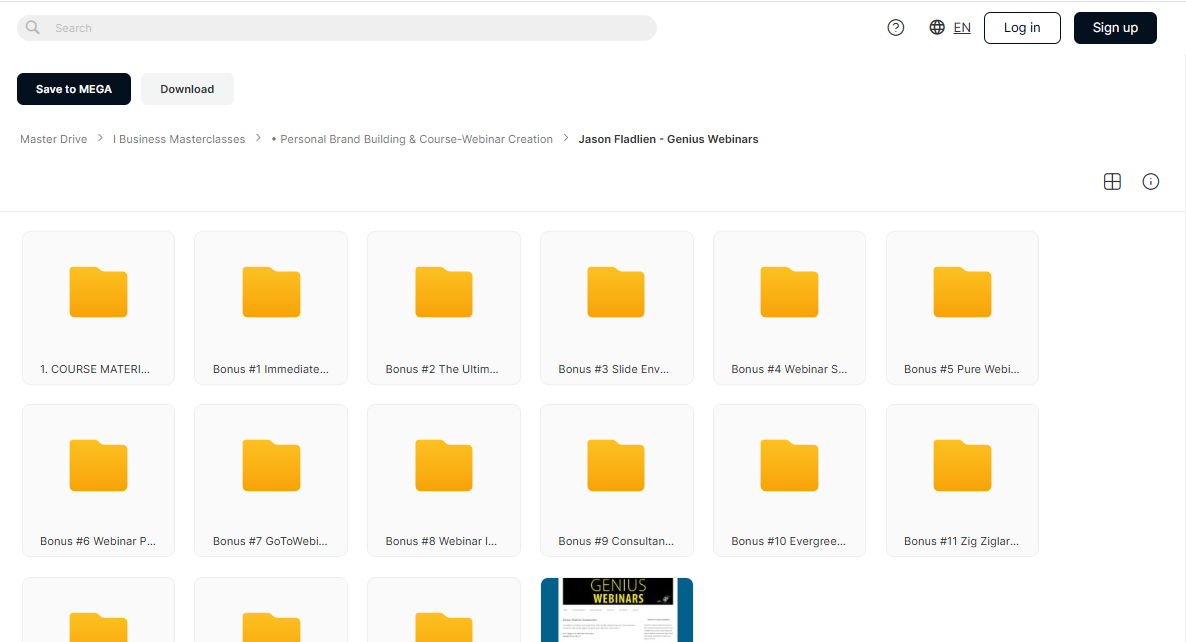Open Bonus #11 Zig Ziglar... folder icon
1186x642 pixels.
pos(962,465)
